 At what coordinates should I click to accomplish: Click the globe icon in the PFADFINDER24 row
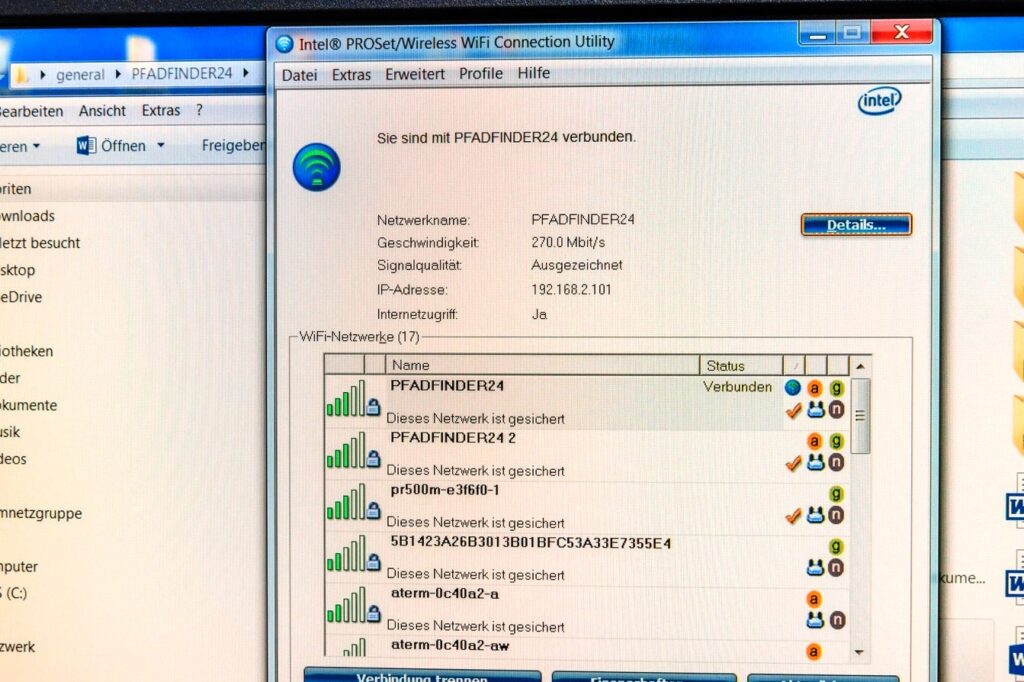[793, 388]
